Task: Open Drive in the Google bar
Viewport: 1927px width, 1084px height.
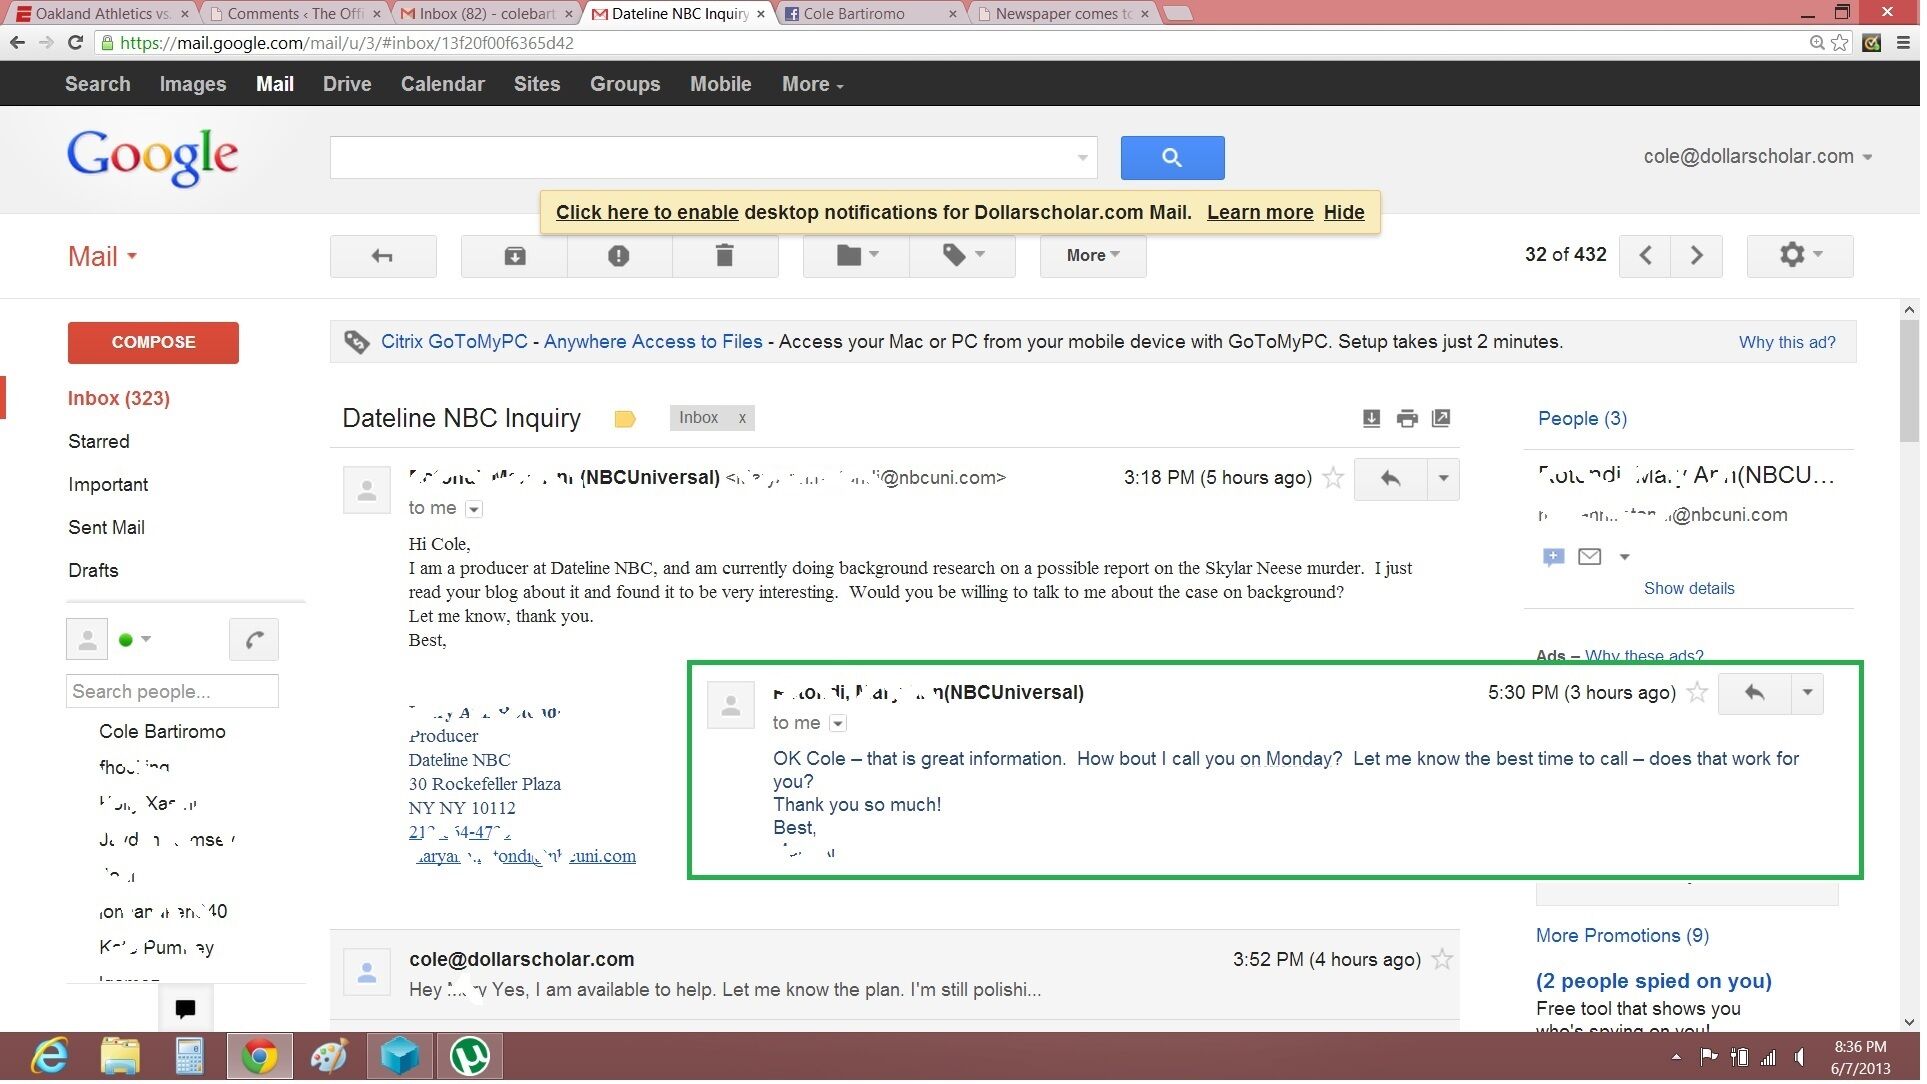Action: [x=348, y=85]
